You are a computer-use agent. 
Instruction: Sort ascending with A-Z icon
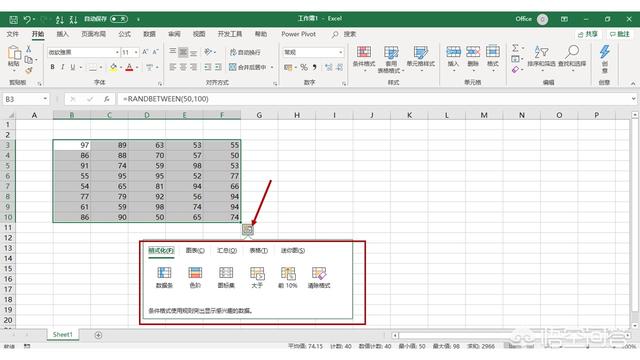pyautogui.click(x=60, y=19)
